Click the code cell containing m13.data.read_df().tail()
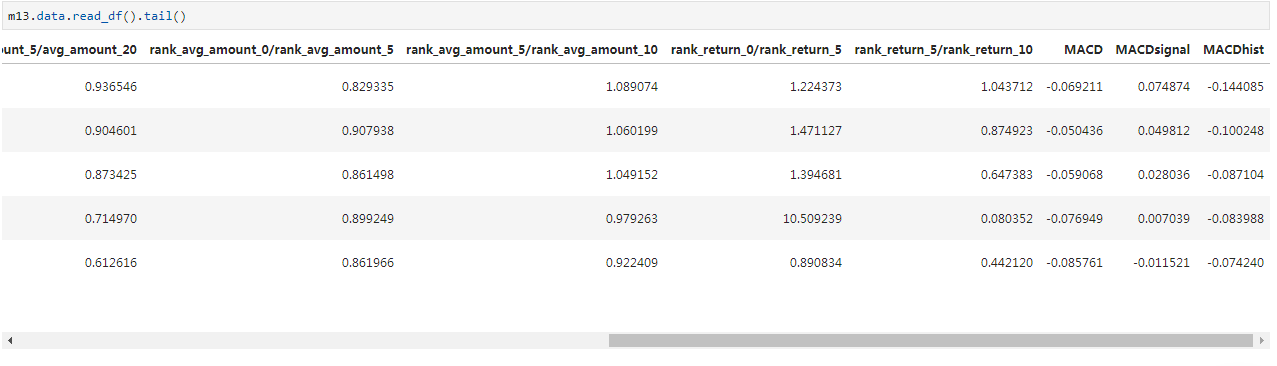Screen dimensions: 1277x366 pos(636,17)
